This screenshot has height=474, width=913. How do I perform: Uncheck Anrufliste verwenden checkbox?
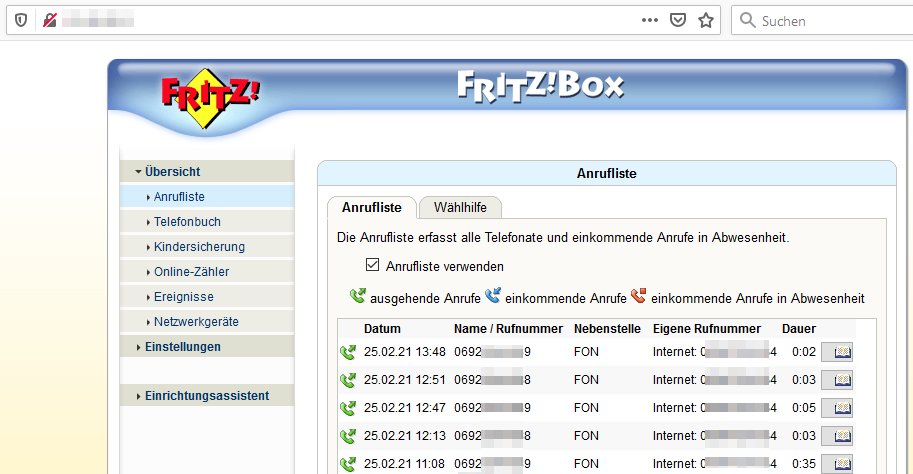tap(372, 265)
